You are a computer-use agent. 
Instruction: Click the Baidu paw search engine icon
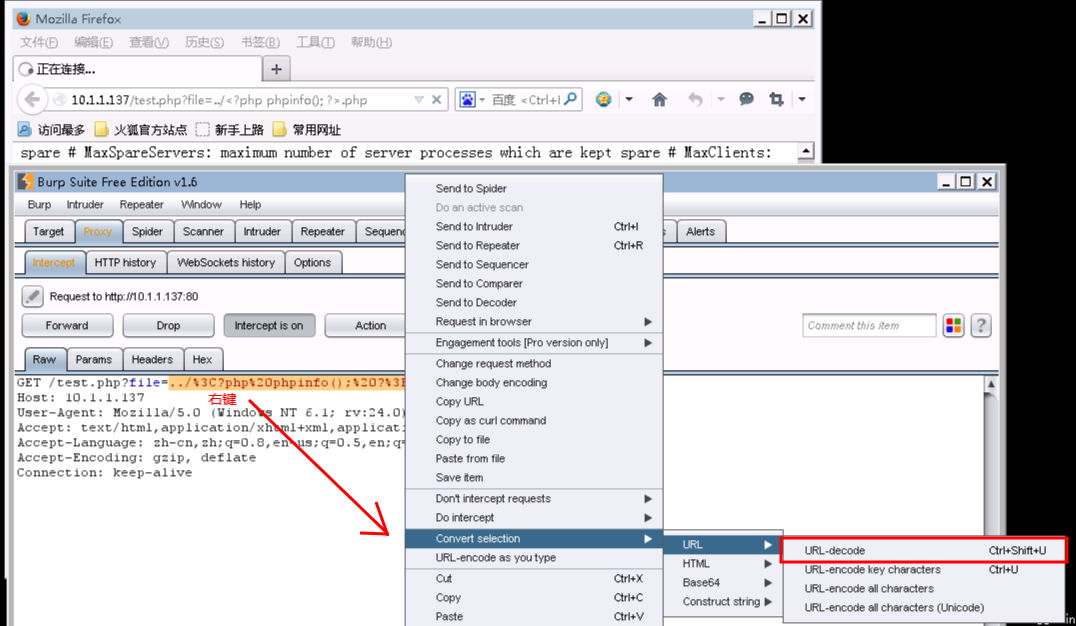pos(467,100)
